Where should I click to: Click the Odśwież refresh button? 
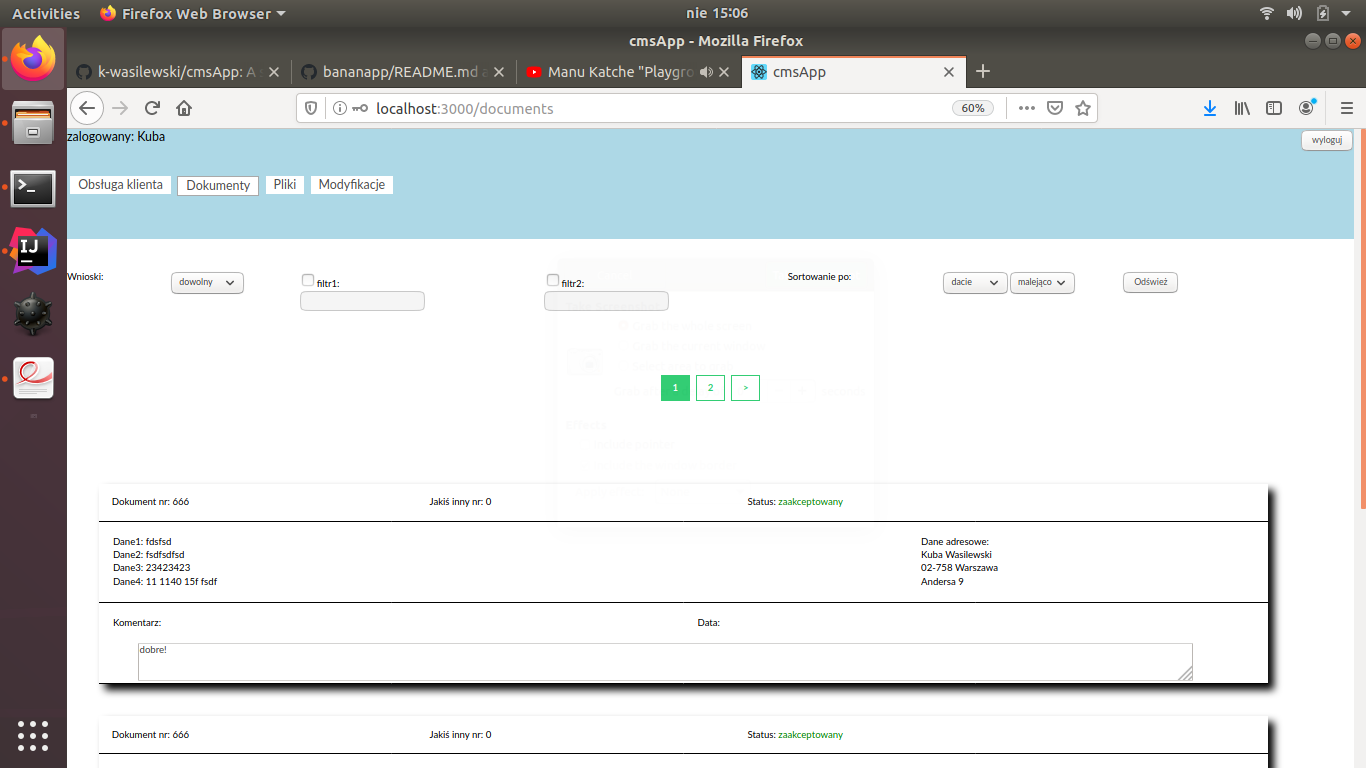[1150, 283]
